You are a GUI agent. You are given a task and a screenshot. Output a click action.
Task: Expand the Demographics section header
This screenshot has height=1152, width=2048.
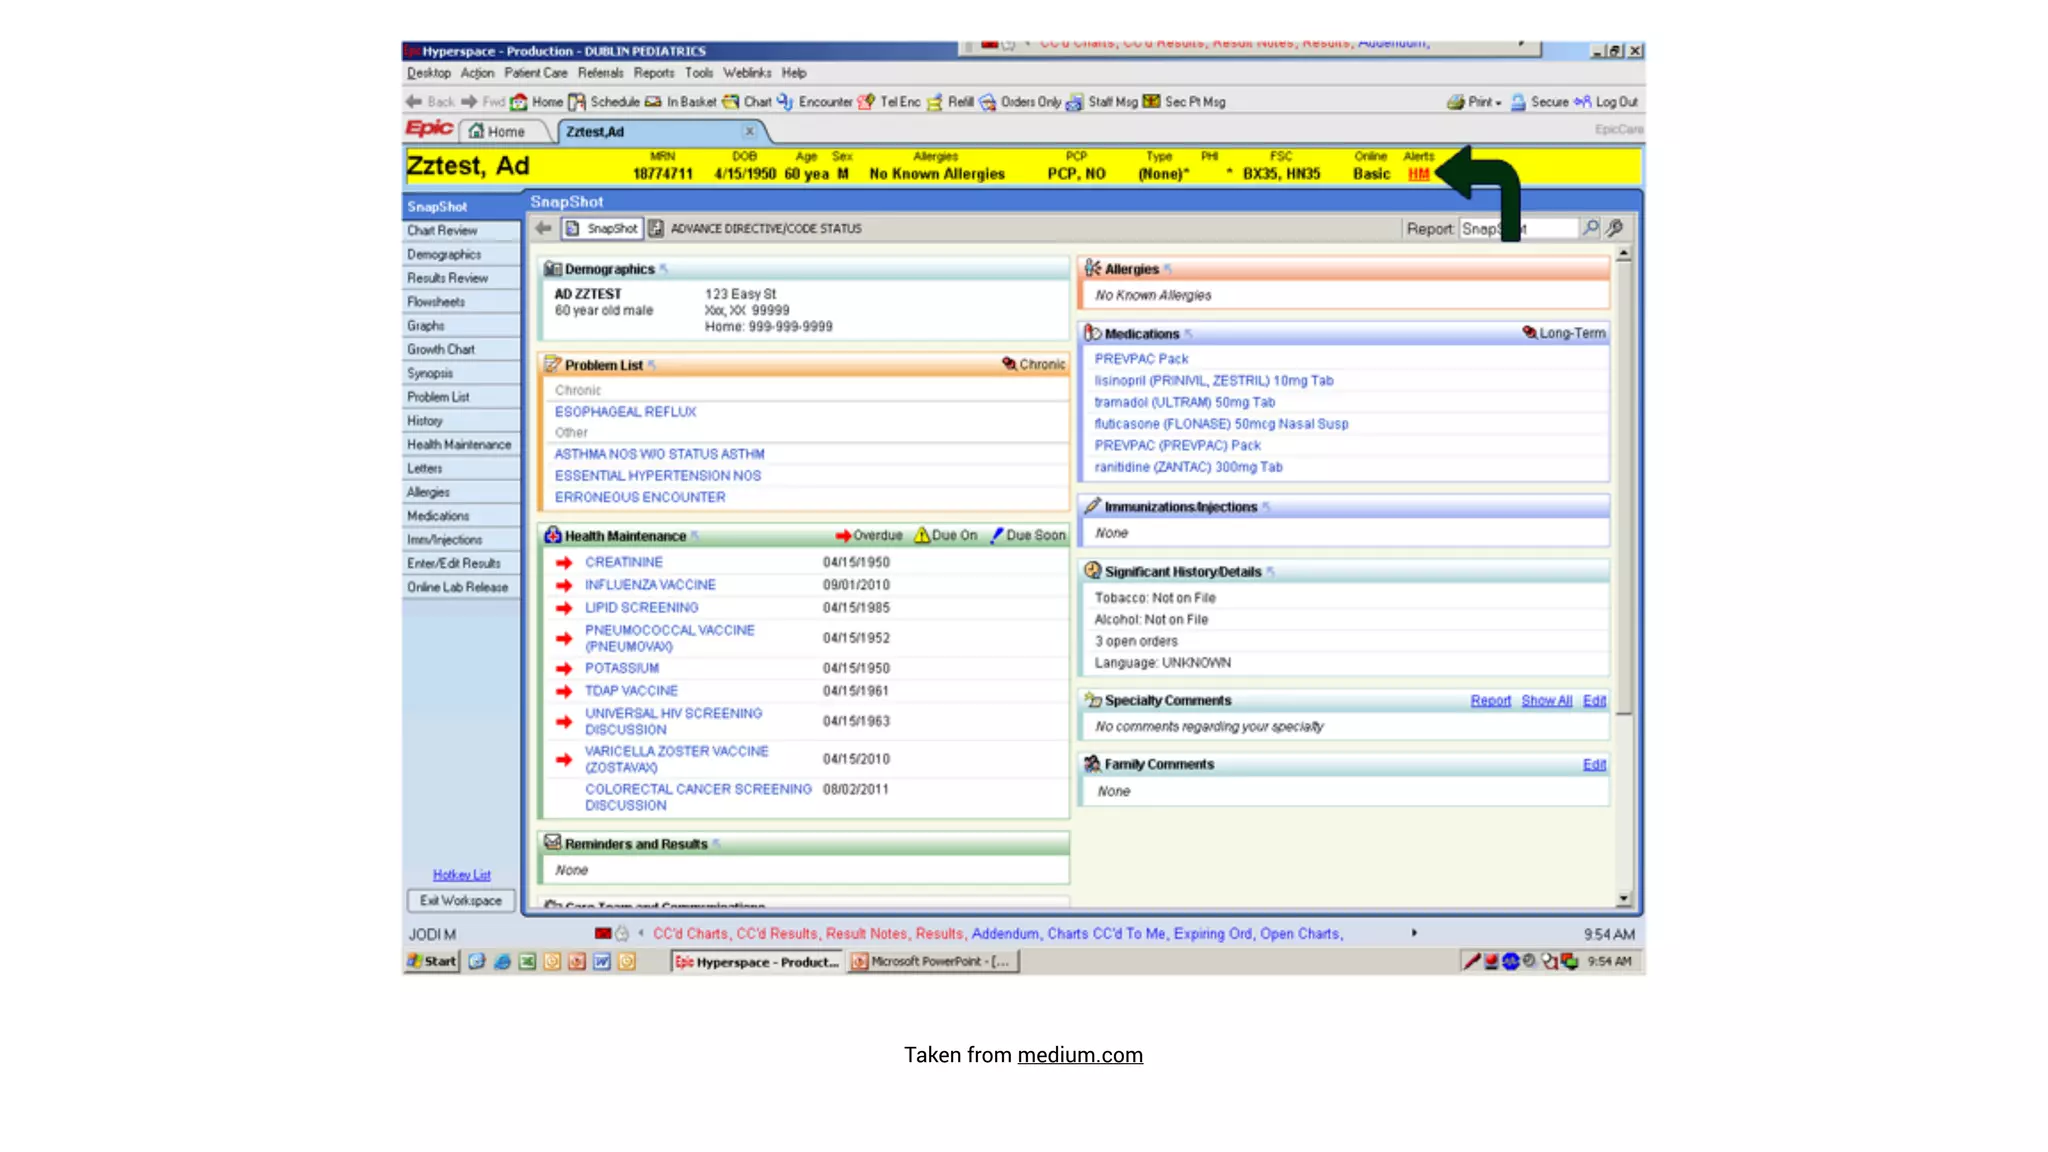(x=609, y=269)
